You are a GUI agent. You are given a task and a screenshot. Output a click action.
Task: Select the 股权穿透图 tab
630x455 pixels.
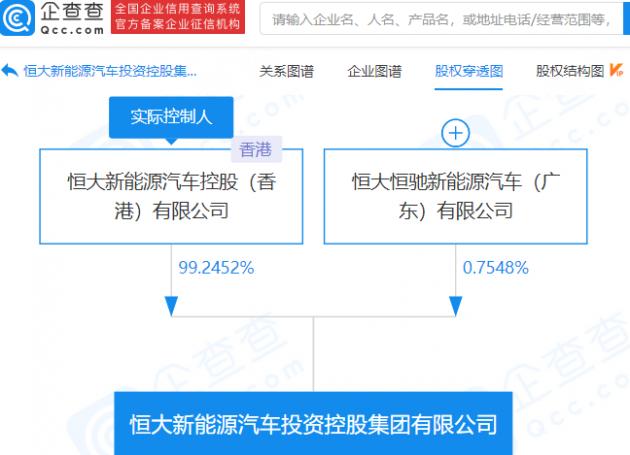(468, 72)
